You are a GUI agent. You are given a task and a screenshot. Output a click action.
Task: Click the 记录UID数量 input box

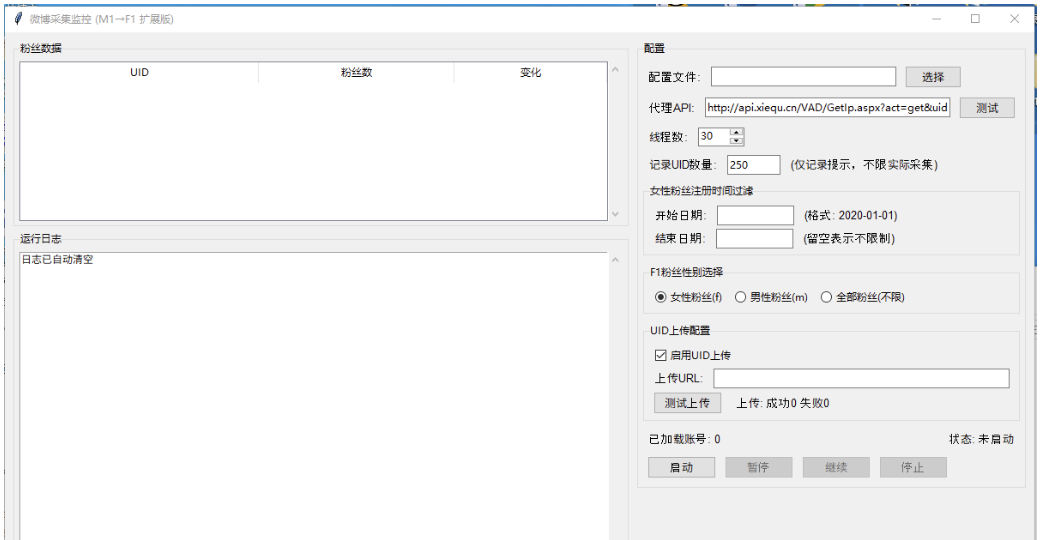pos(753,165)
